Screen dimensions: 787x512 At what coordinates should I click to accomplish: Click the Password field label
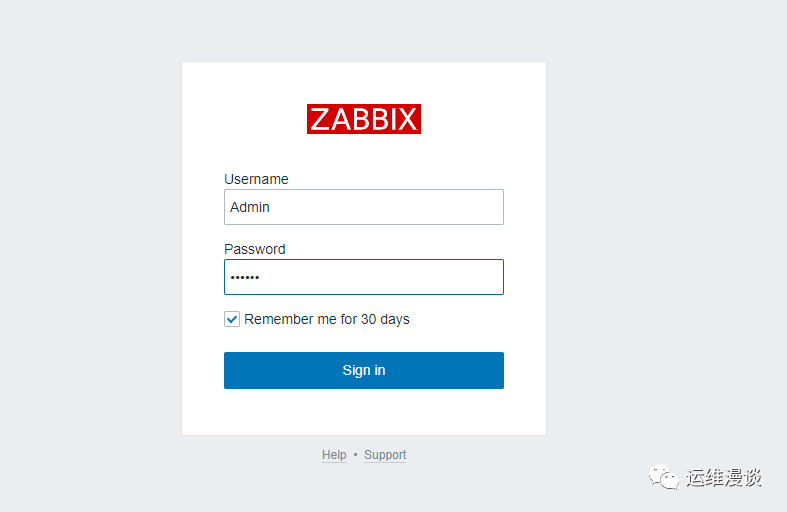click(x=254, y=249)
